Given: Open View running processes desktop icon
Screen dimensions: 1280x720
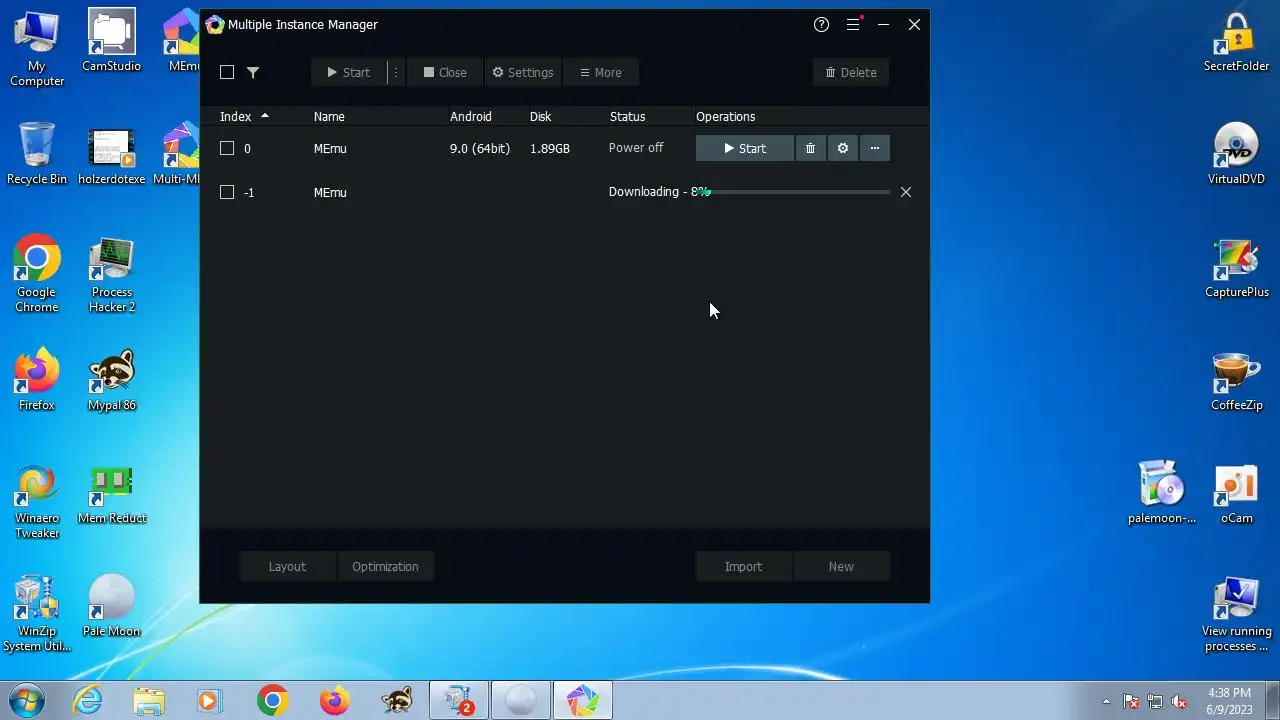Looking at the screenshot, I should 1237,614.
